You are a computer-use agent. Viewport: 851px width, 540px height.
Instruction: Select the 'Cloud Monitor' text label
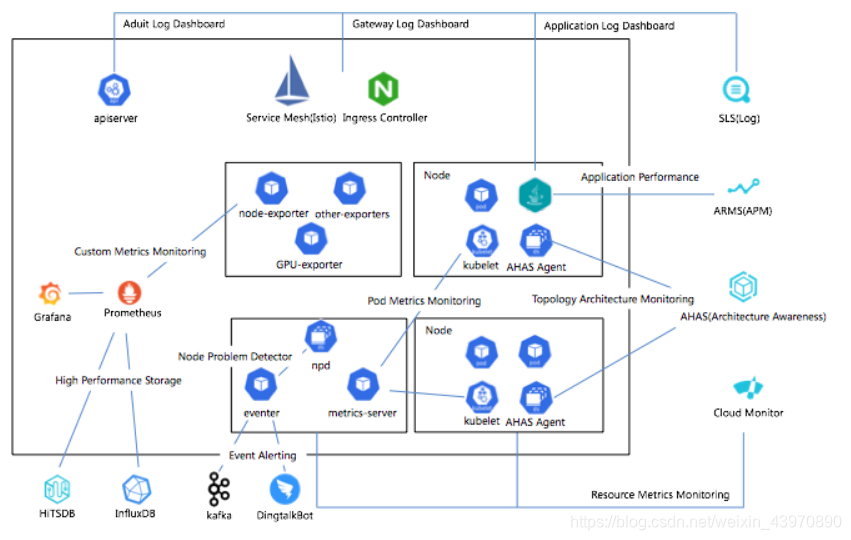point(748,413)
